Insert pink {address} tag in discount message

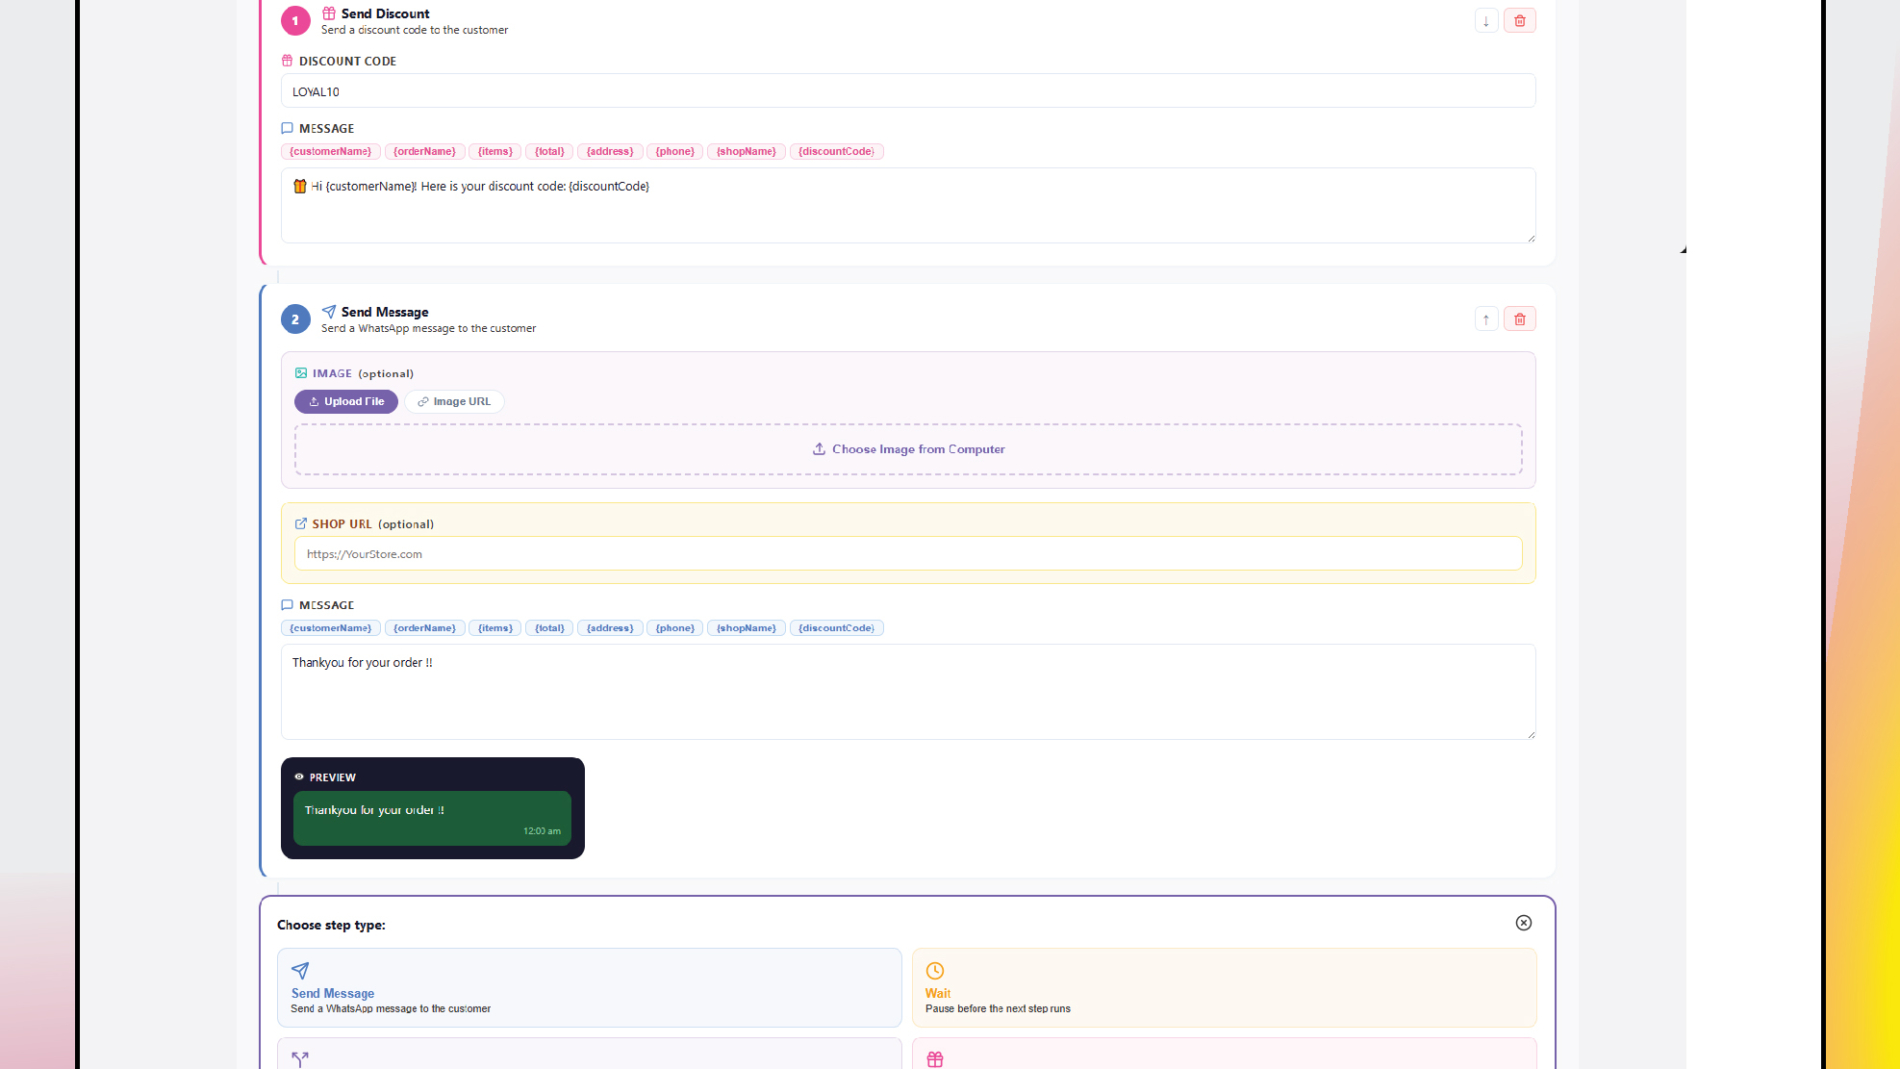[x=610, y=151]
